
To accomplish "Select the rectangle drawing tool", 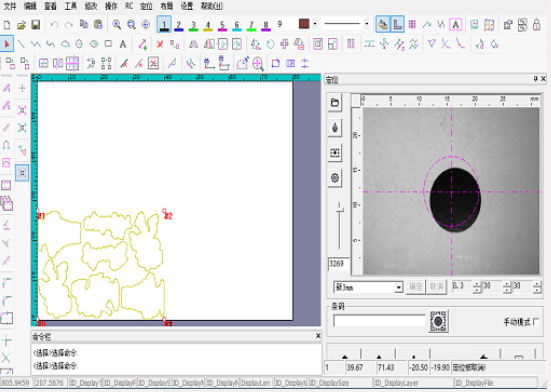I will [x=108, y=44].
